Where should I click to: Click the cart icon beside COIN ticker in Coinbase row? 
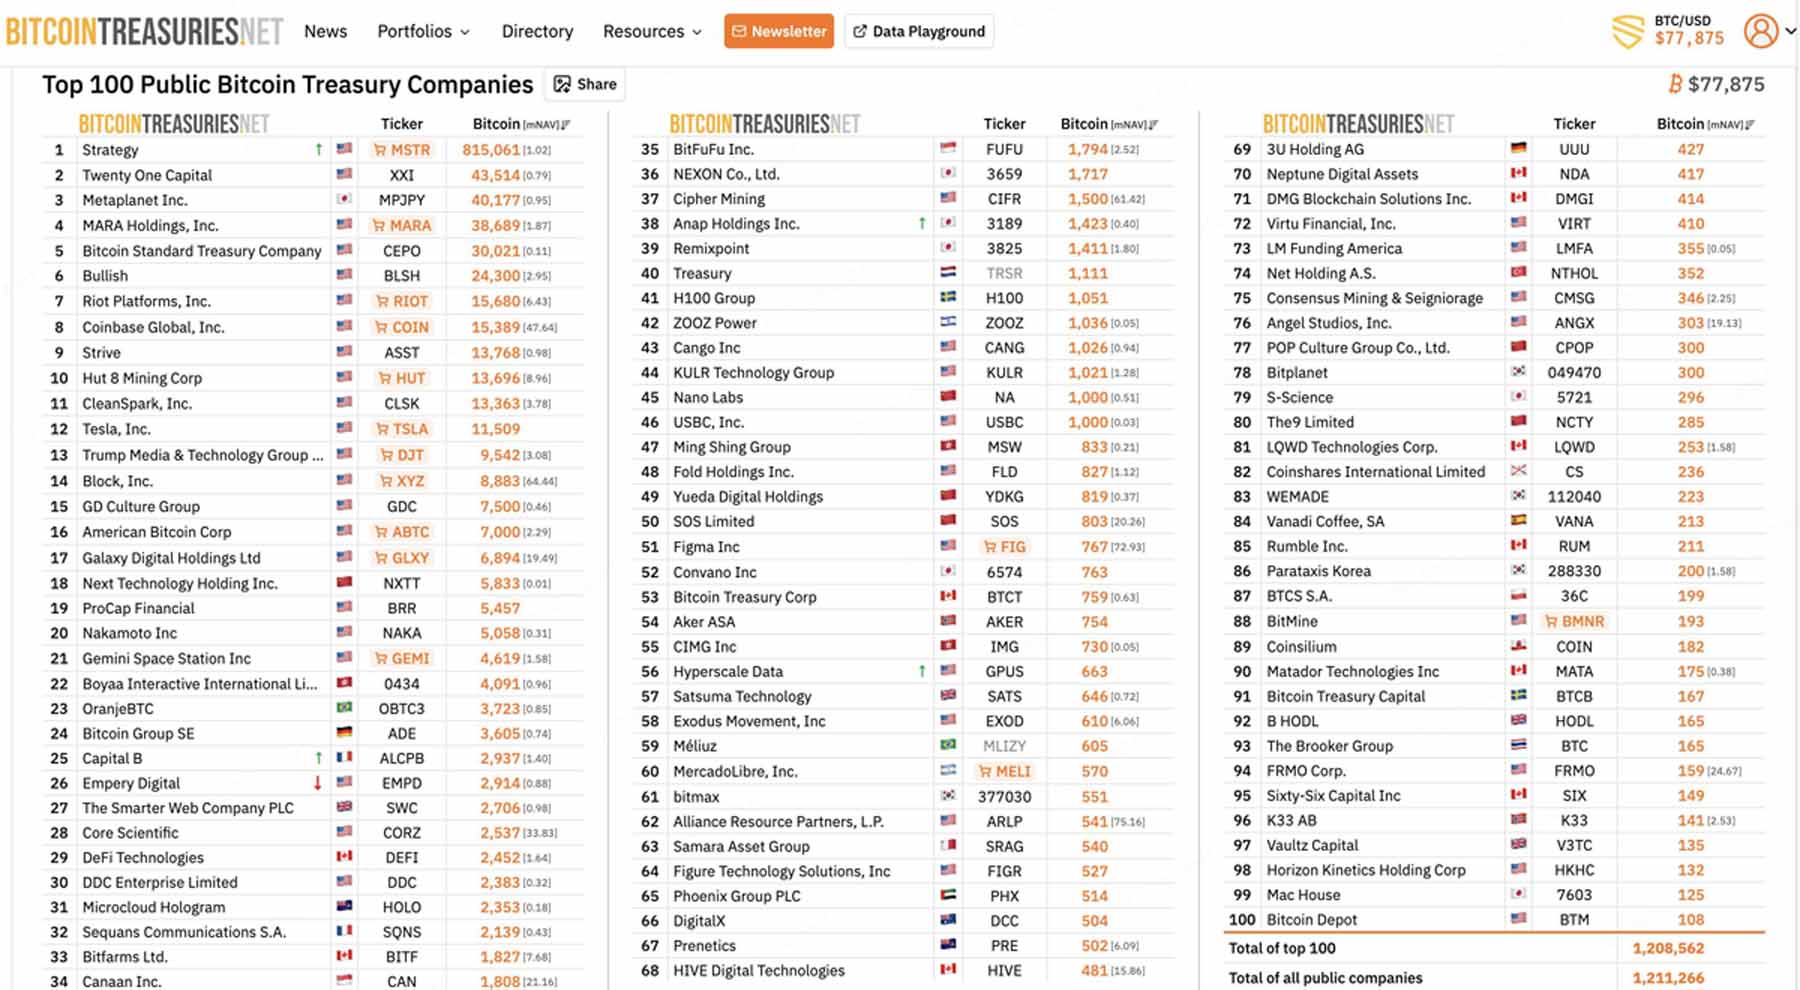click(x=381, y=327)
